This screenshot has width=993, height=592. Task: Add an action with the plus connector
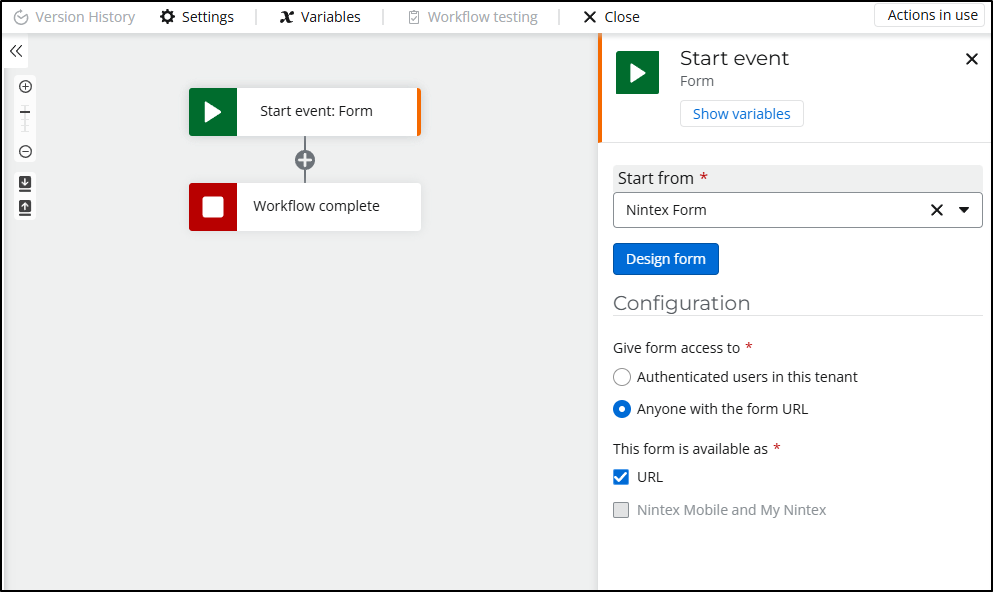pos(305,160)
